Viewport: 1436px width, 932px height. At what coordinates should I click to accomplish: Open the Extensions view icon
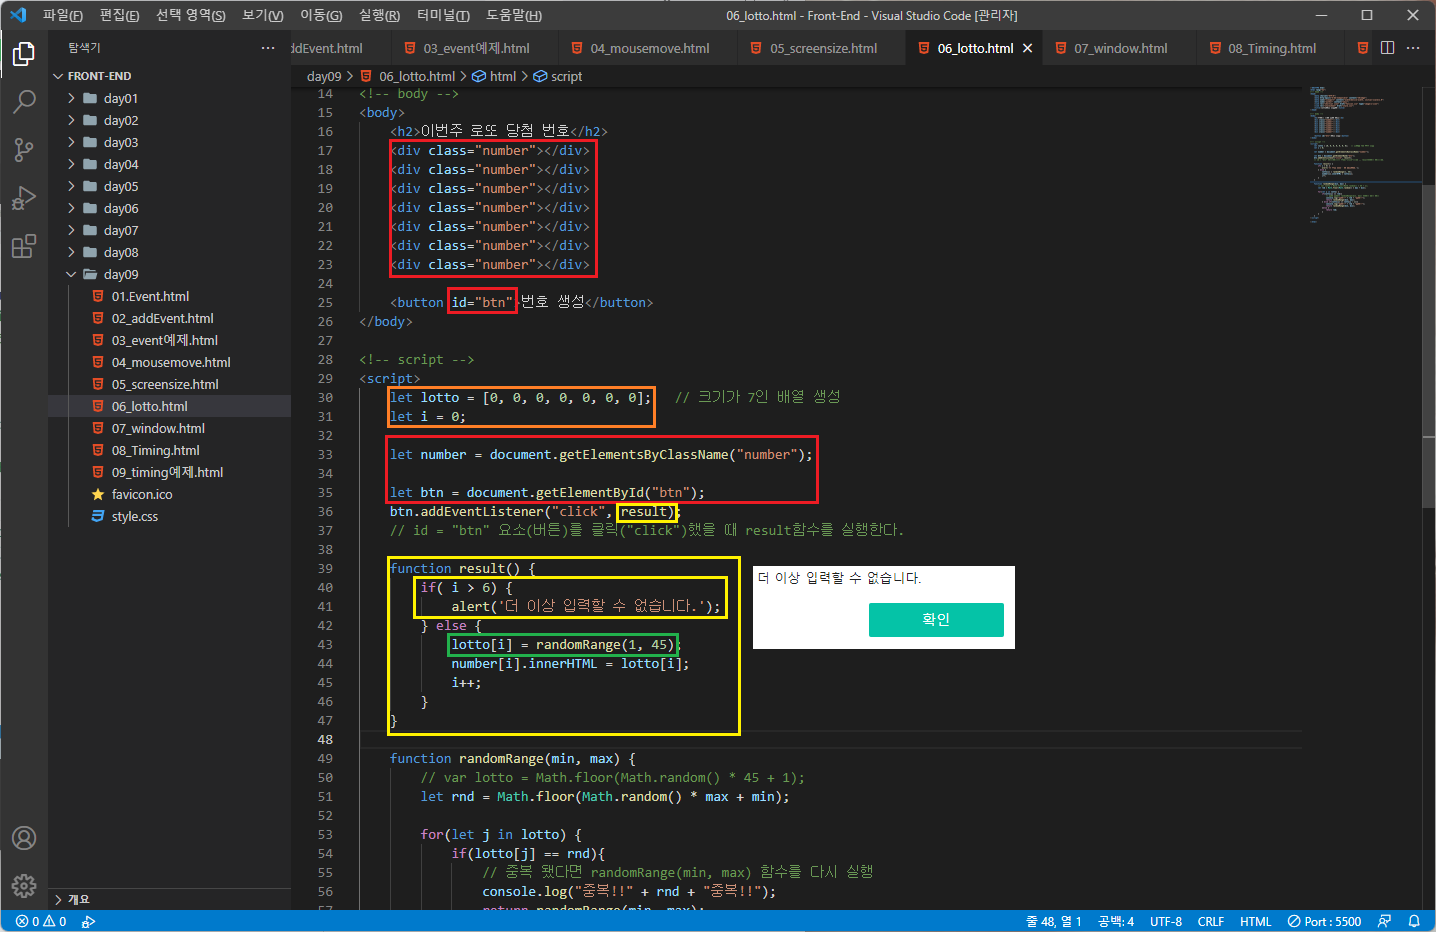coord(24,246)
